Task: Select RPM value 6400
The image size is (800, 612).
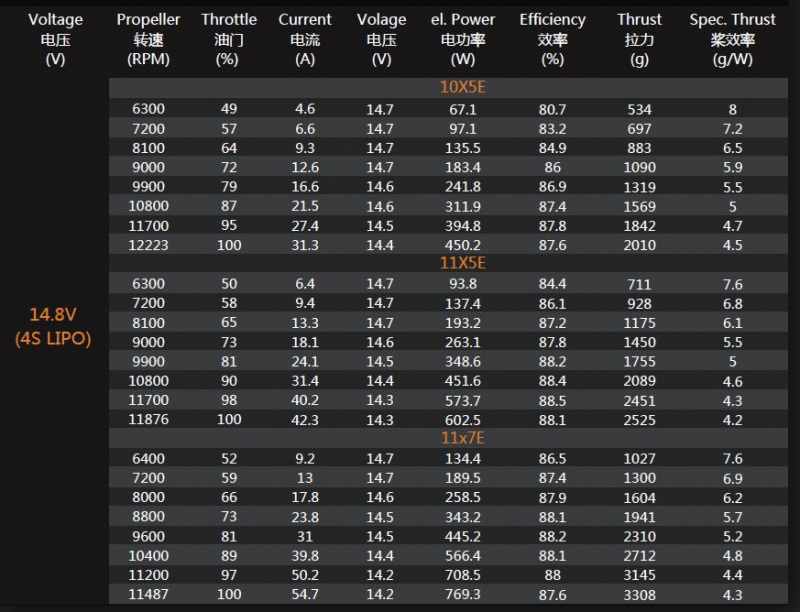Action: point(148,458)
